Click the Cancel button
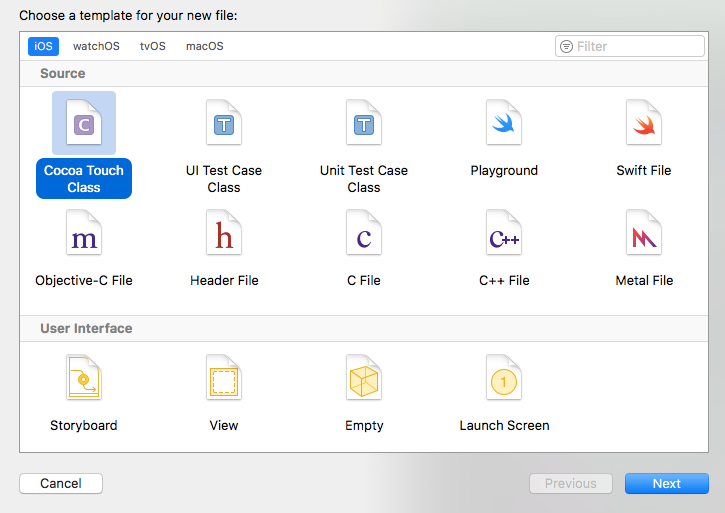The height and width of the screenshot is (513, 725). click(x=61, y=483)
